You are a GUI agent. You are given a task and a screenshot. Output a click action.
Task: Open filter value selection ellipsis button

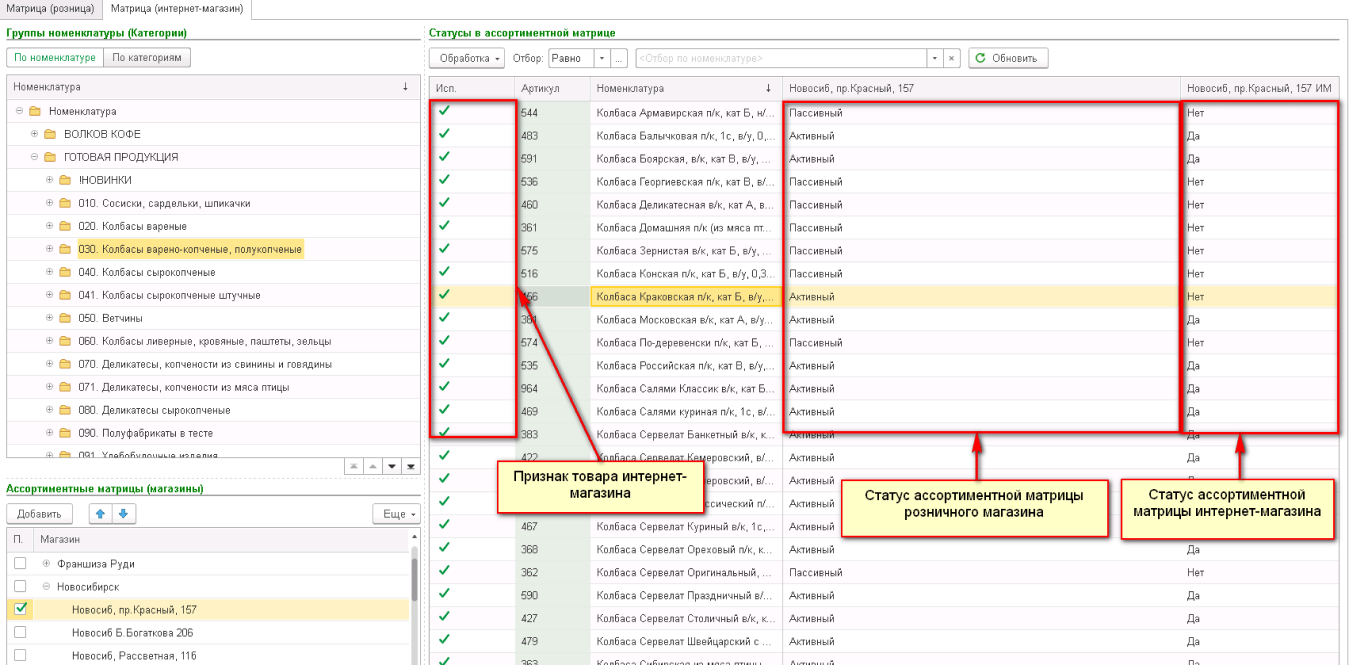619,58
